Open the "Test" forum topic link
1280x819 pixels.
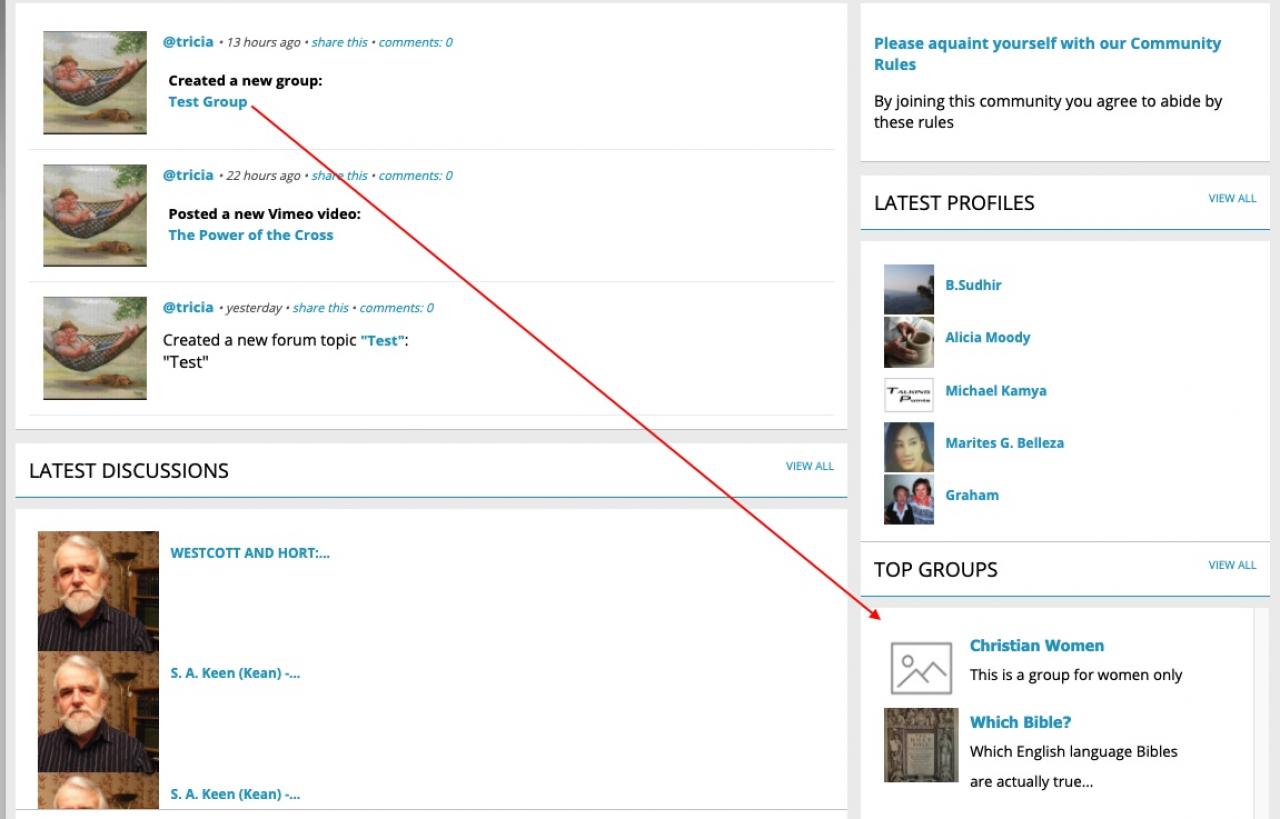[x=383, y=341]
